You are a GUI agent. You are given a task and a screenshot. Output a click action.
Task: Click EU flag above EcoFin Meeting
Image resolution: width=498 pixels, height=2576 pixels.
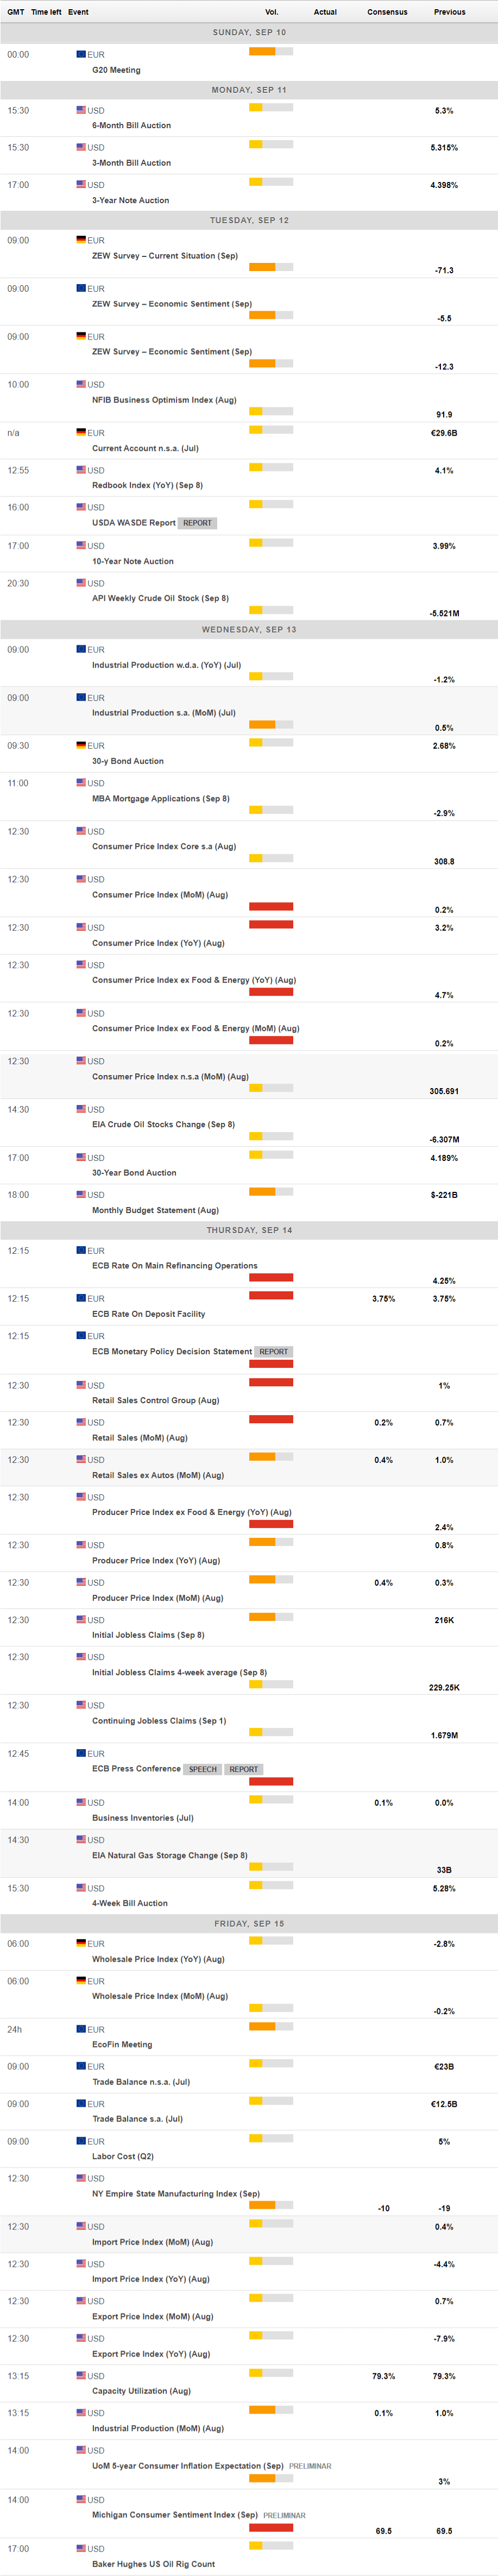[x=81, y=2029]
